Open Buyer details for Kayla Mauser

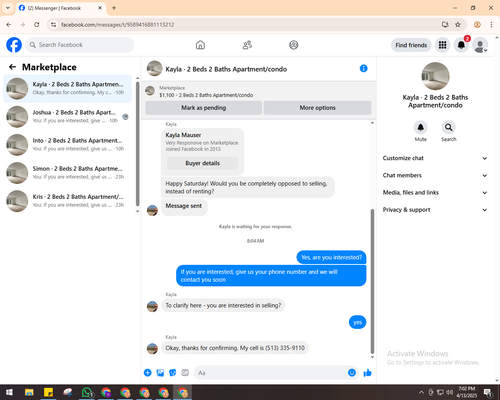click(202, 163)
